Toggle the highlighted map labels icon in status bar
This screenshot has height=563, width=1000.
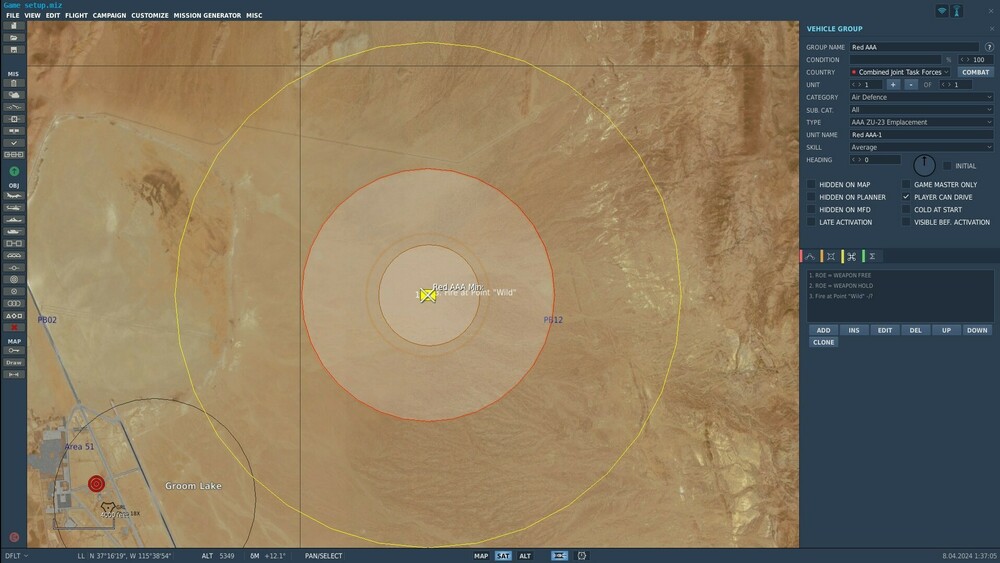[x=559, y=556]
